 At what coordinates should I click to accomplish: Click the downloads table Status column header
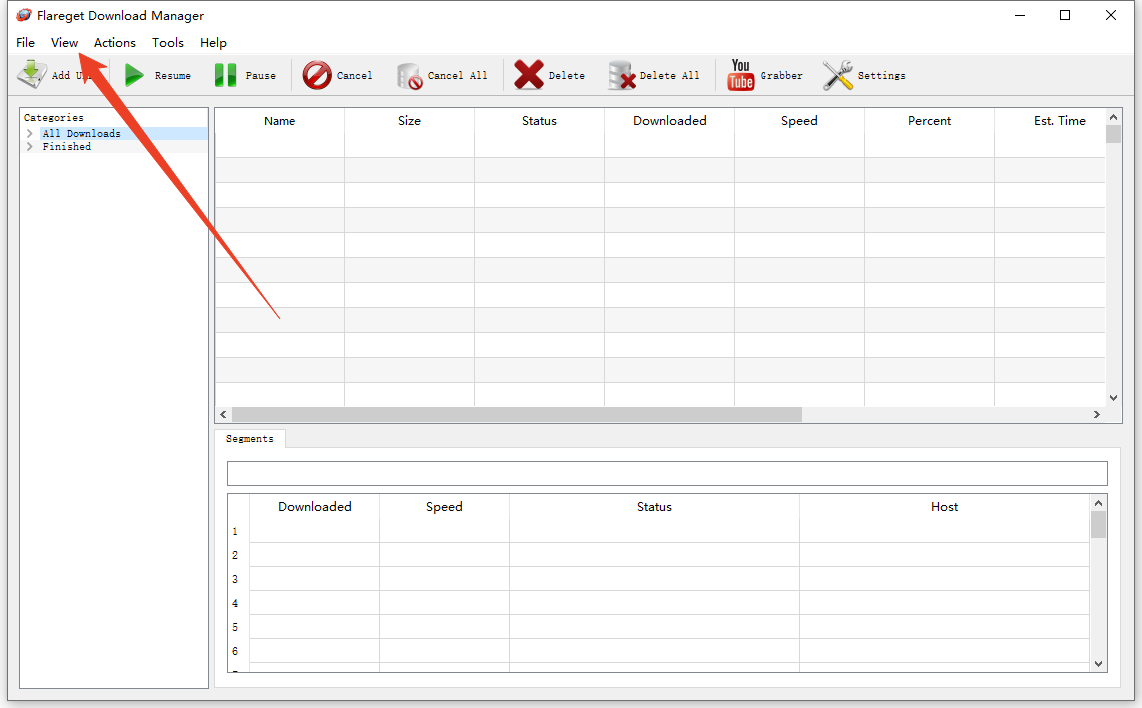click(x=539, y=121)
